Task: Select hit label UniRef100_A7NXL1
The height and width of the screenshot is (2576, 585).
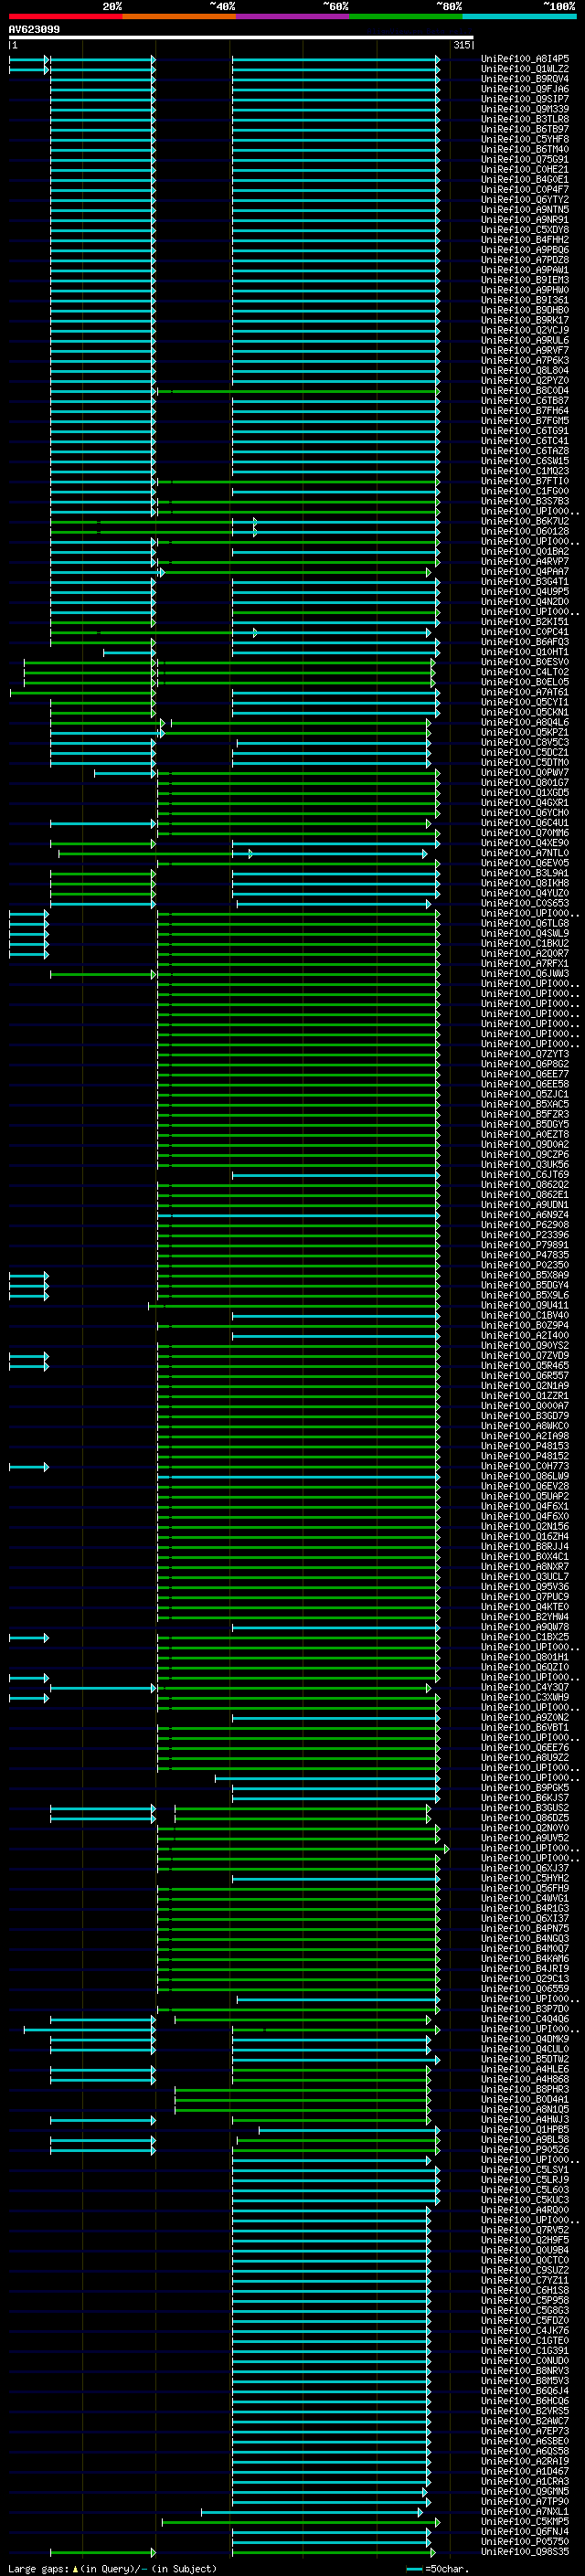Action: (x=525, y=2511)
